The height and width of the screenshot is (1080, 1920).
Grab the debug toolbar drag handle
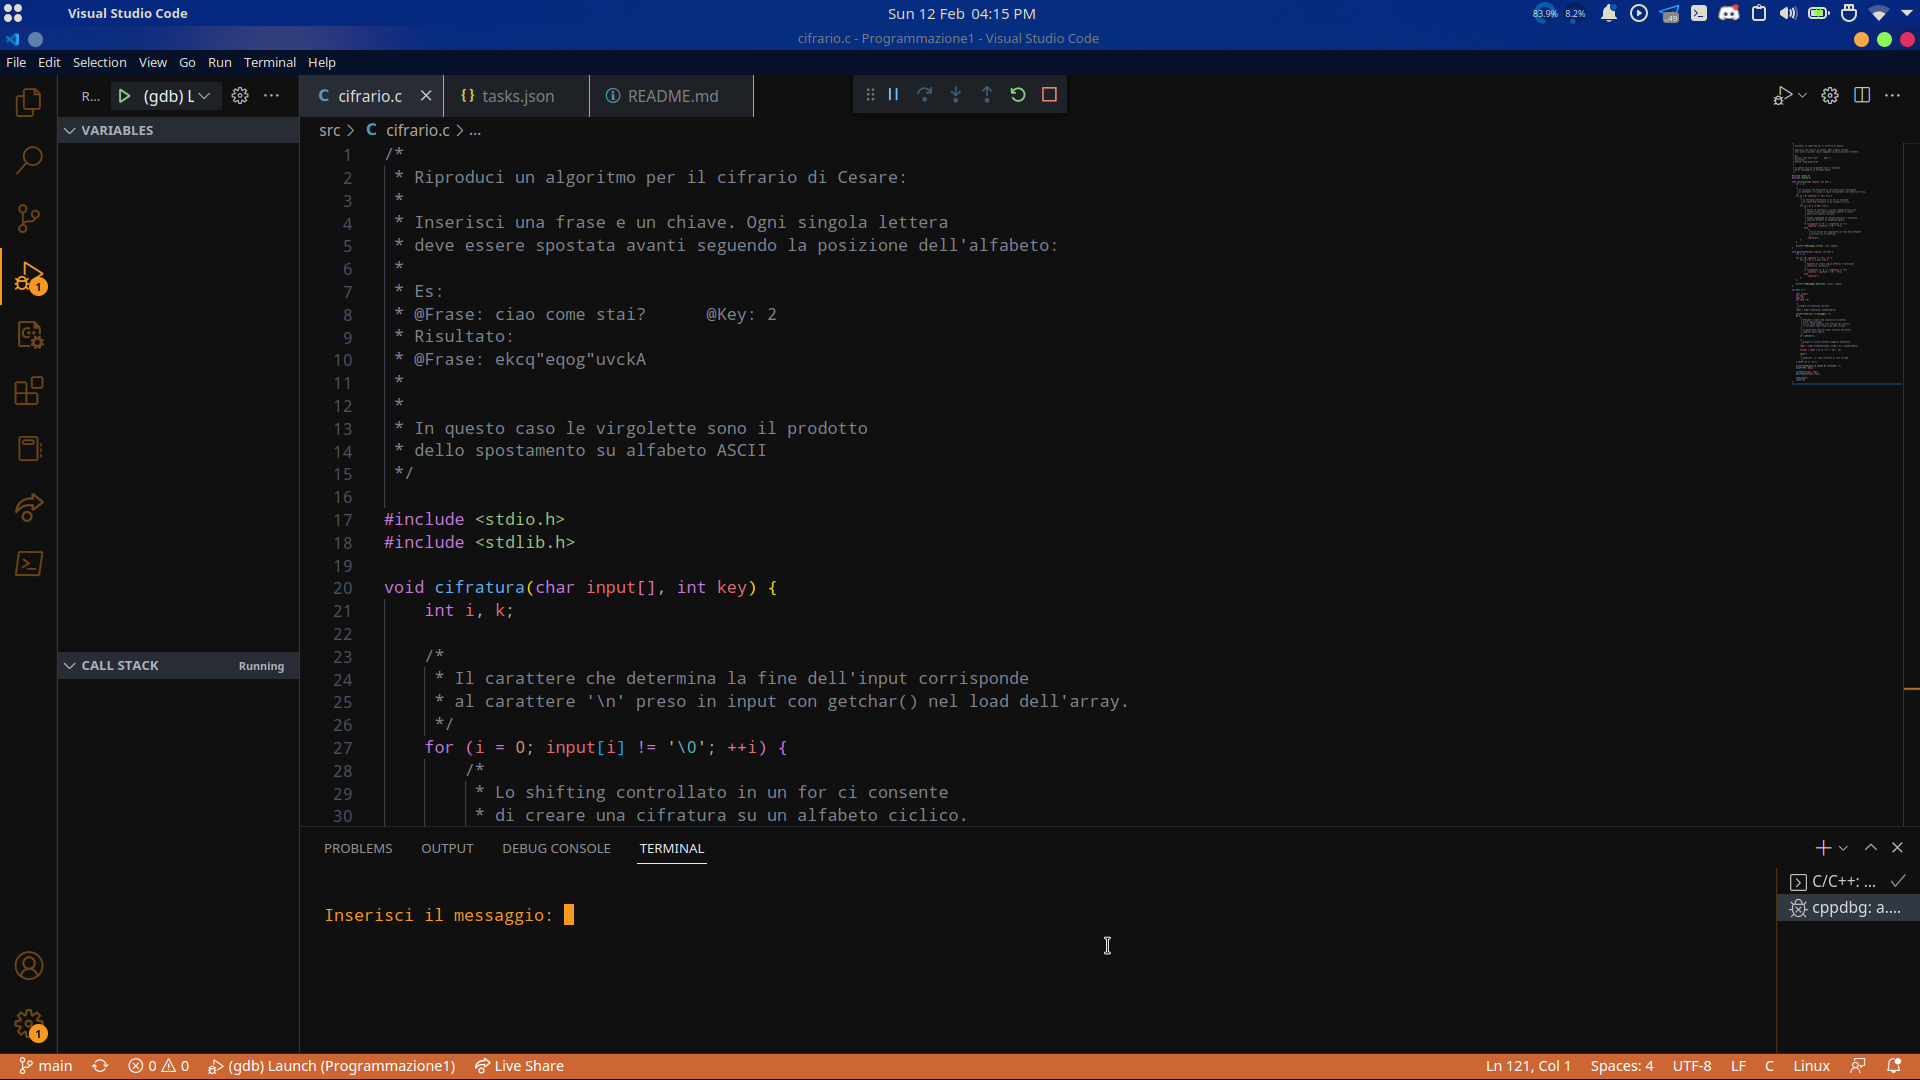point(870,95)
